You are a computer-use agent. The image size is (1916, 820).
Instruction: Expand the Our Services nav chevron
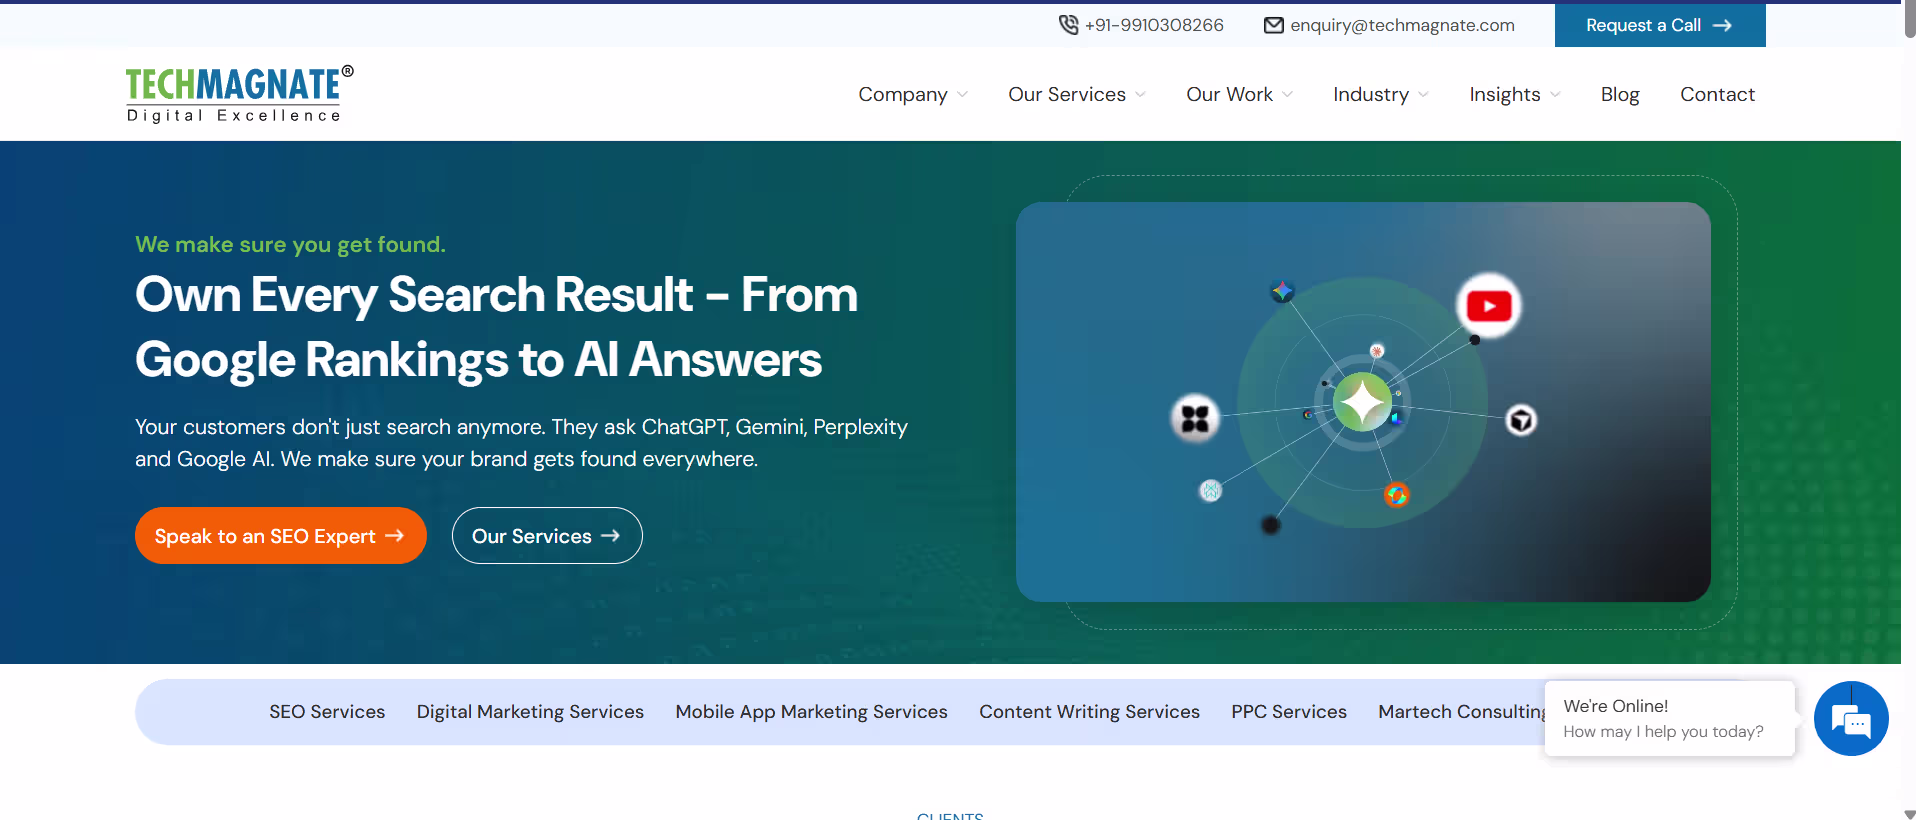pos(1140,95)
